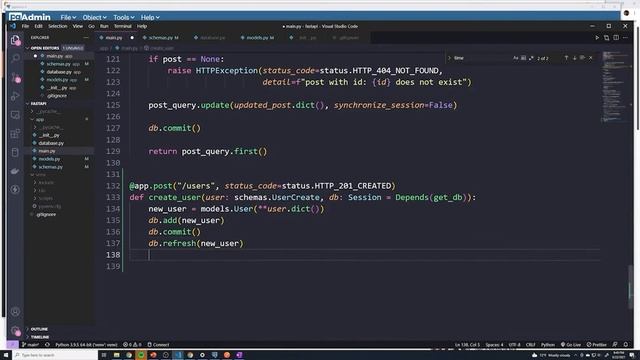Change the Python language mode in status bar
Image resolution: width=640 pixels, height=360 pixels.
coord(548,345)
